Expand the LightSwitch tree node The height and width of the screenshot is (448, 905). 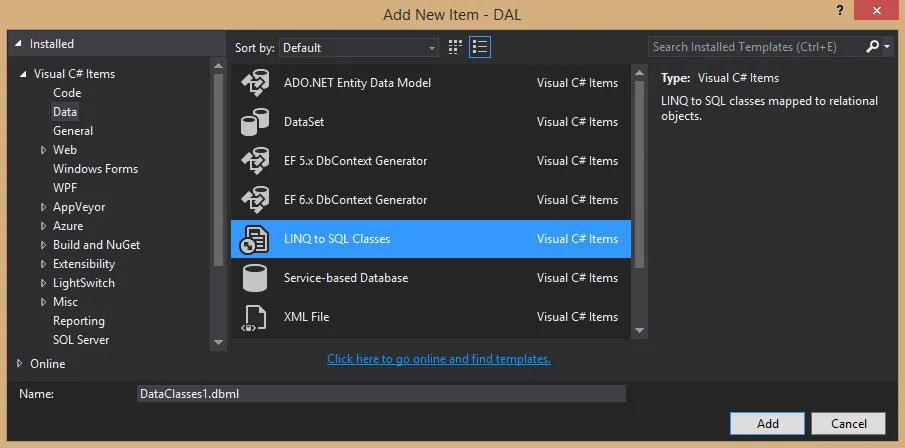pyautogui.click(x=43, y=283)
